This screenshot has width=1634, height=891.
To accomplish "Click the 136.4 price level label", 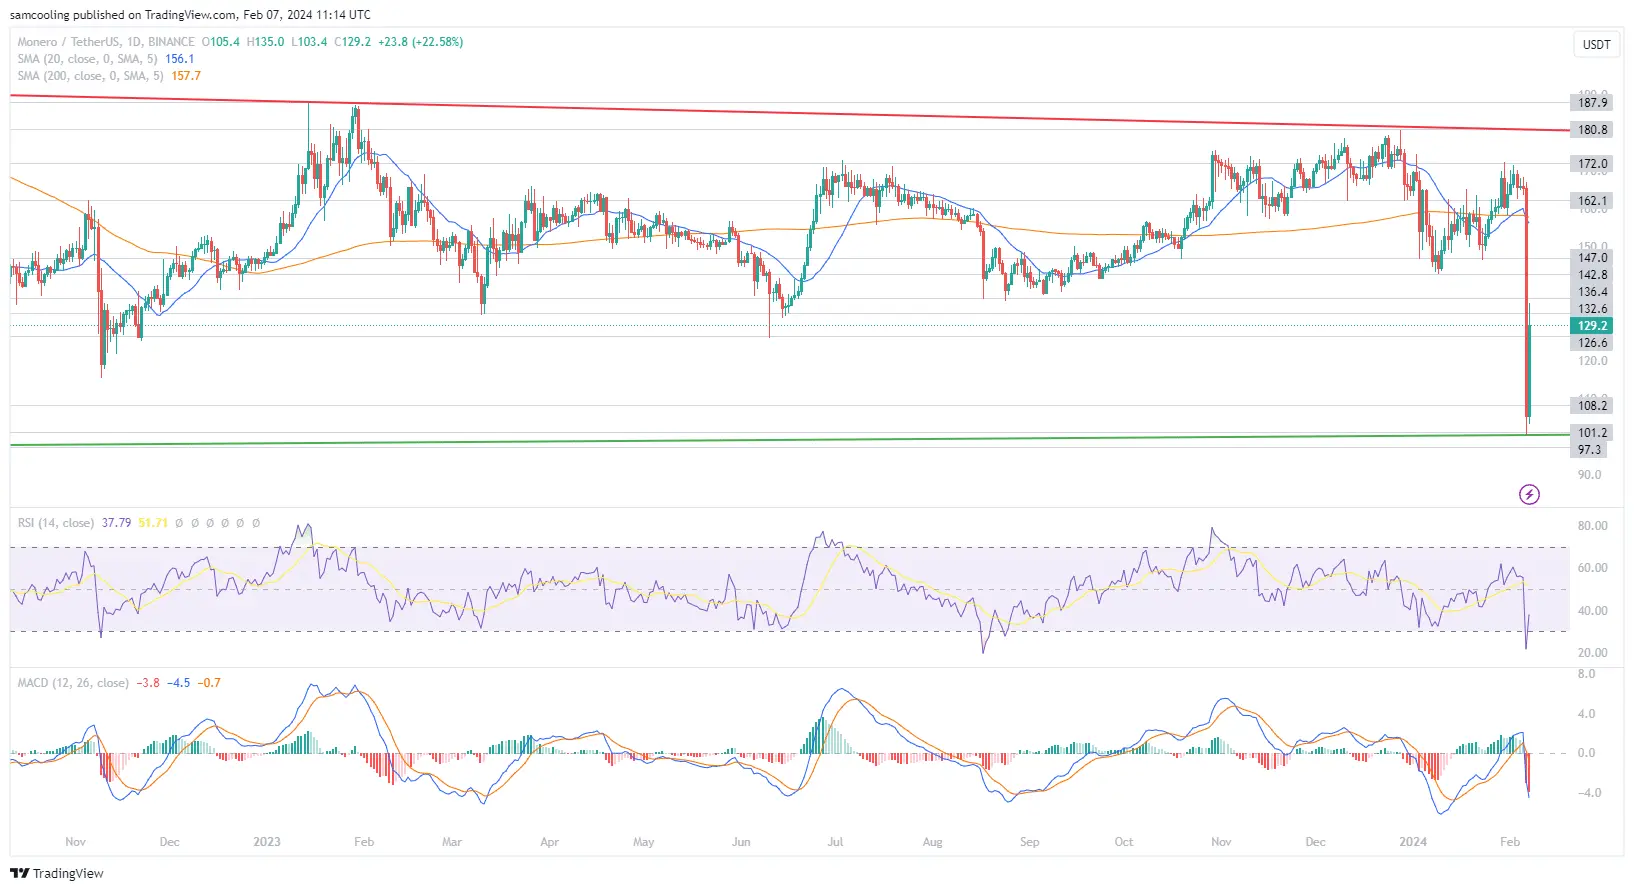I will pos(1592,292).
